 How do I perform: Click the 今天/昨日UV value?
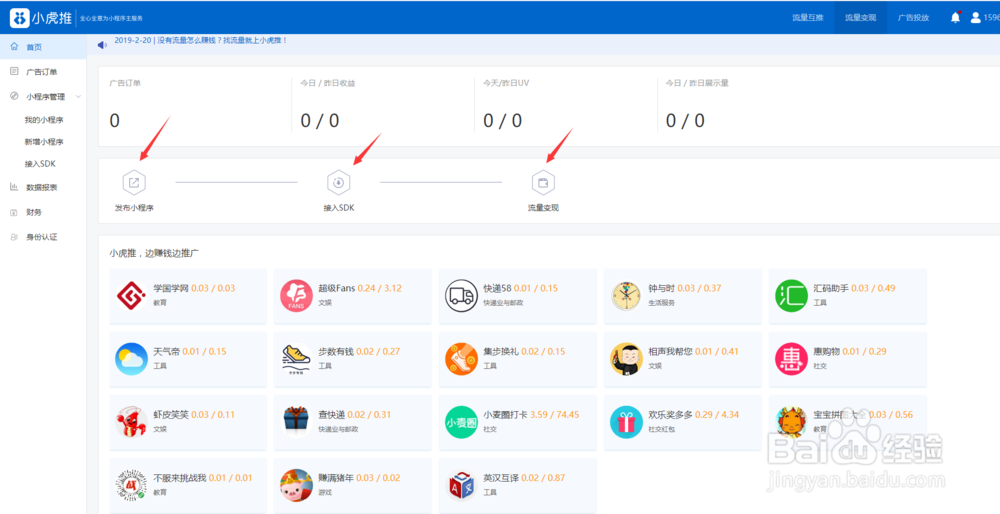point(503,121)
